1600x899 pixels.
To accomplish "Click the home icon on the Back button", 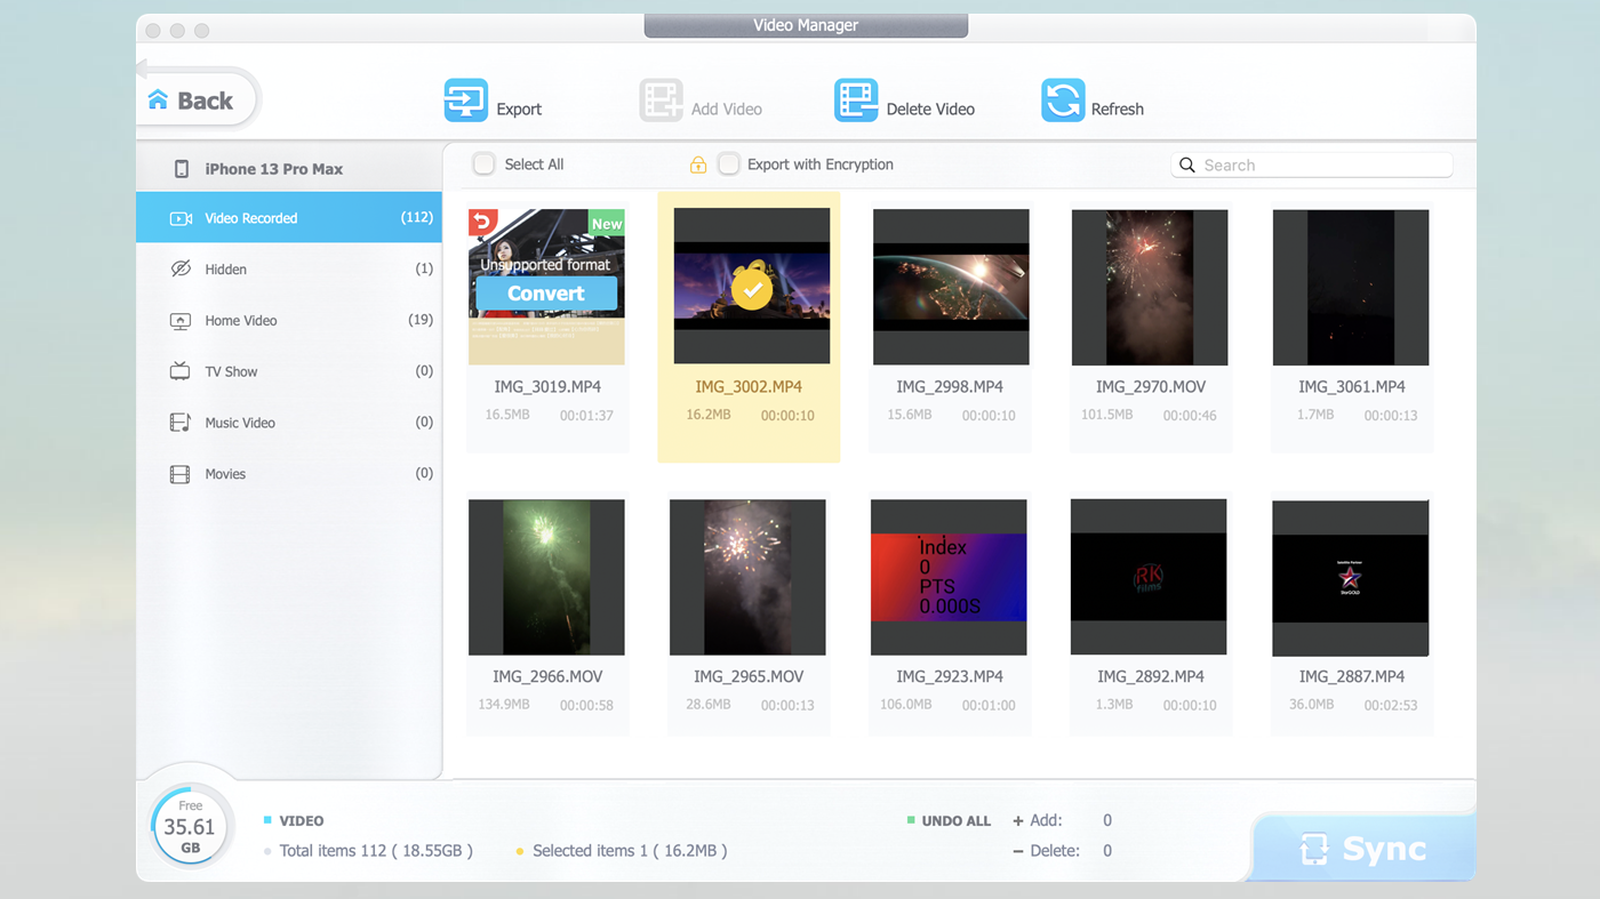I will coord(158,100).
